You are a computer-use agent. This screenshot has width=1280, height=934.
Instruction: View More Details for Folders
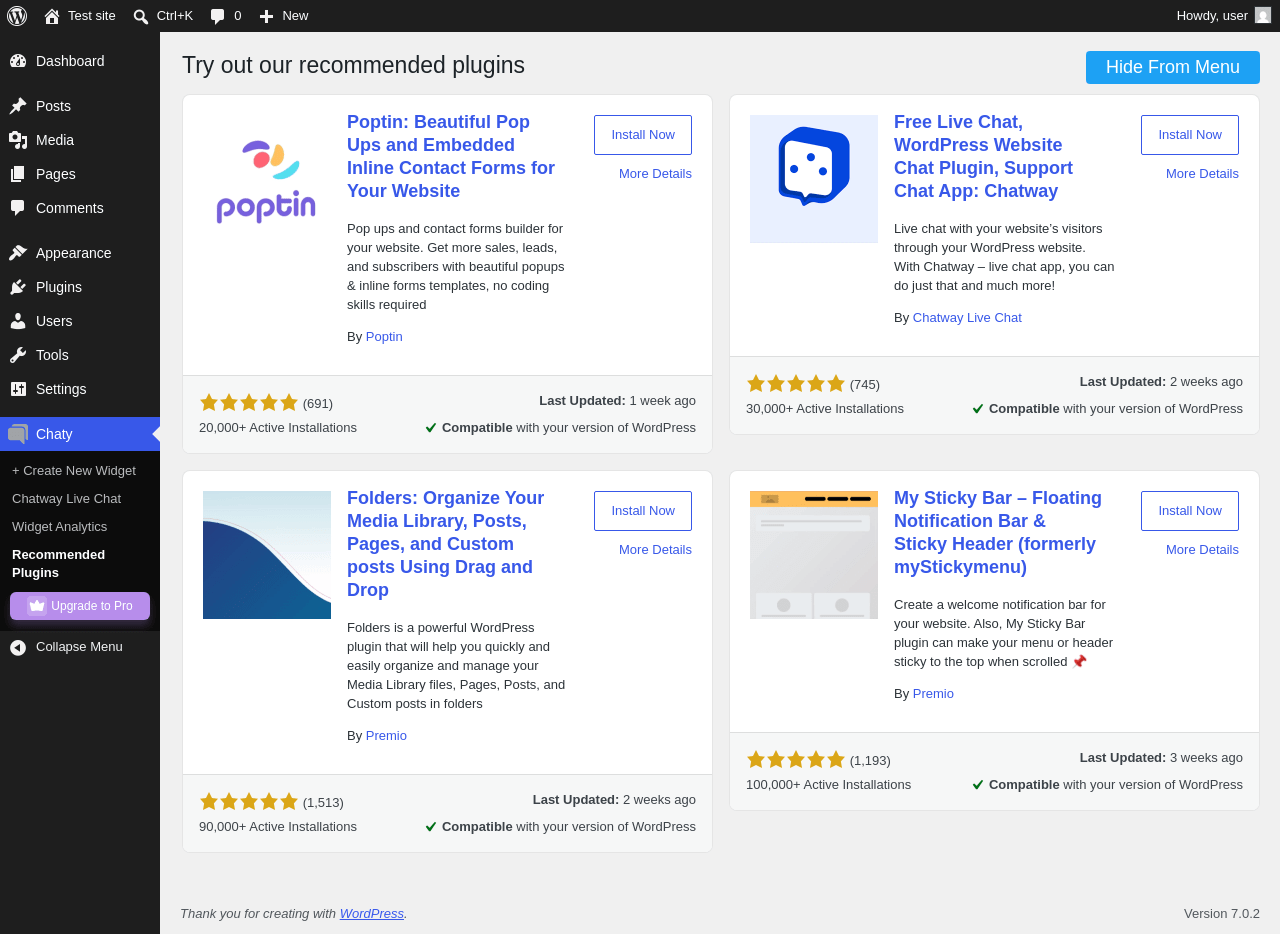655,549
